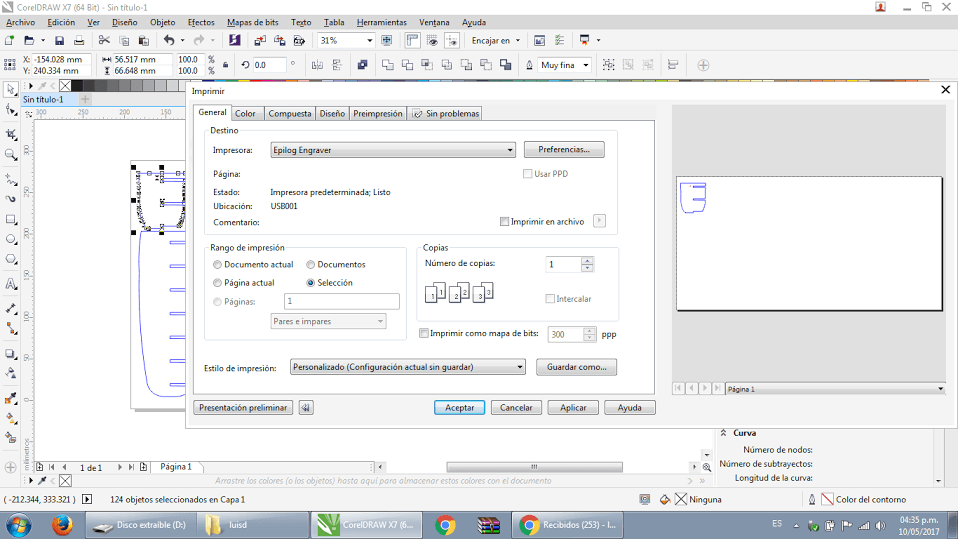Click the no-color X swatch
This screenshot has width=958, height=539.
(x=65, y=86)
